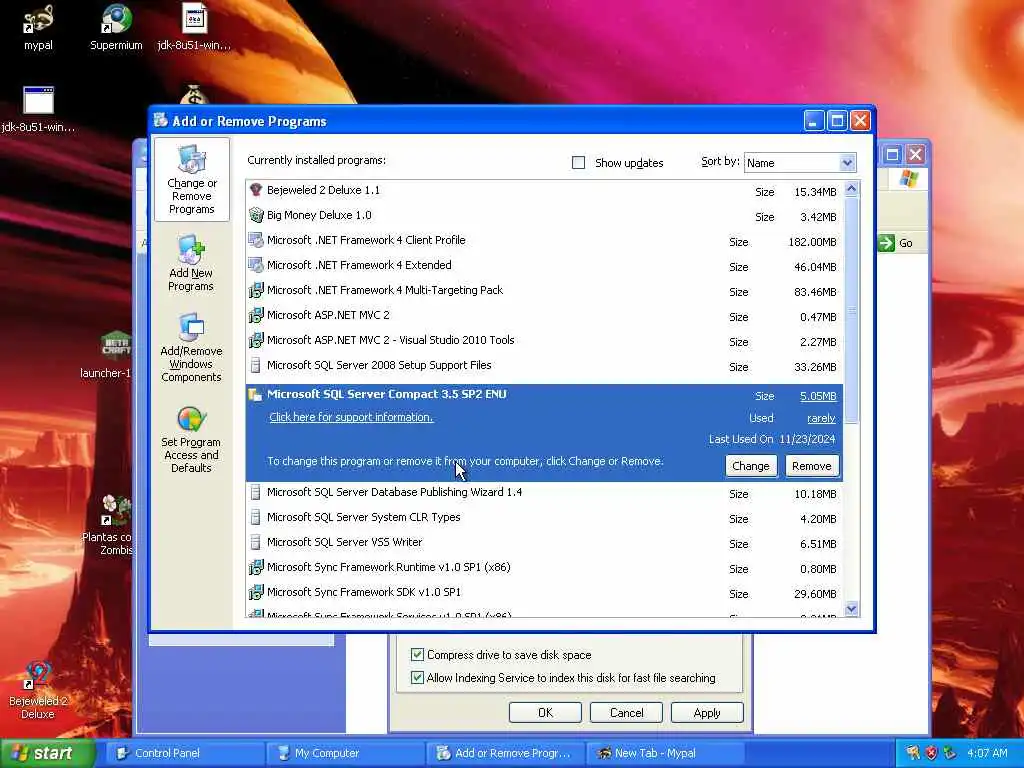Click SQL Server System CLR Types icon
The width and height of the screenshot is (1024, 768).
point(256,517)
